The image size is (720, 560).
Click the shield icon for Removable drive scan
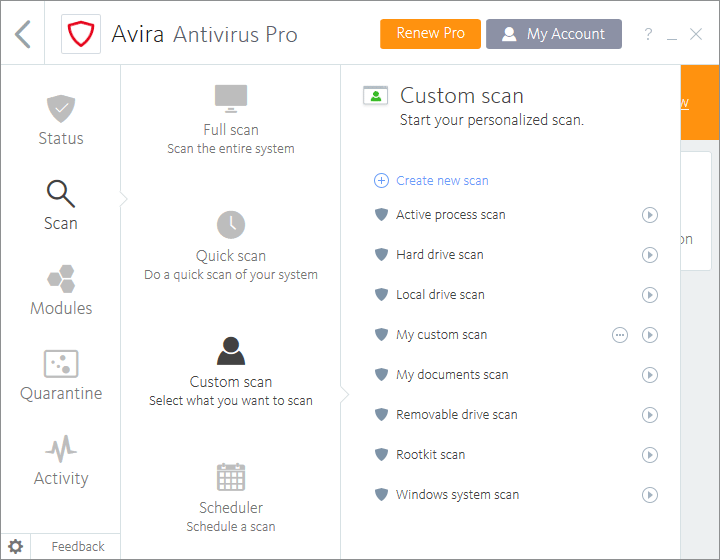pos(381,414)
